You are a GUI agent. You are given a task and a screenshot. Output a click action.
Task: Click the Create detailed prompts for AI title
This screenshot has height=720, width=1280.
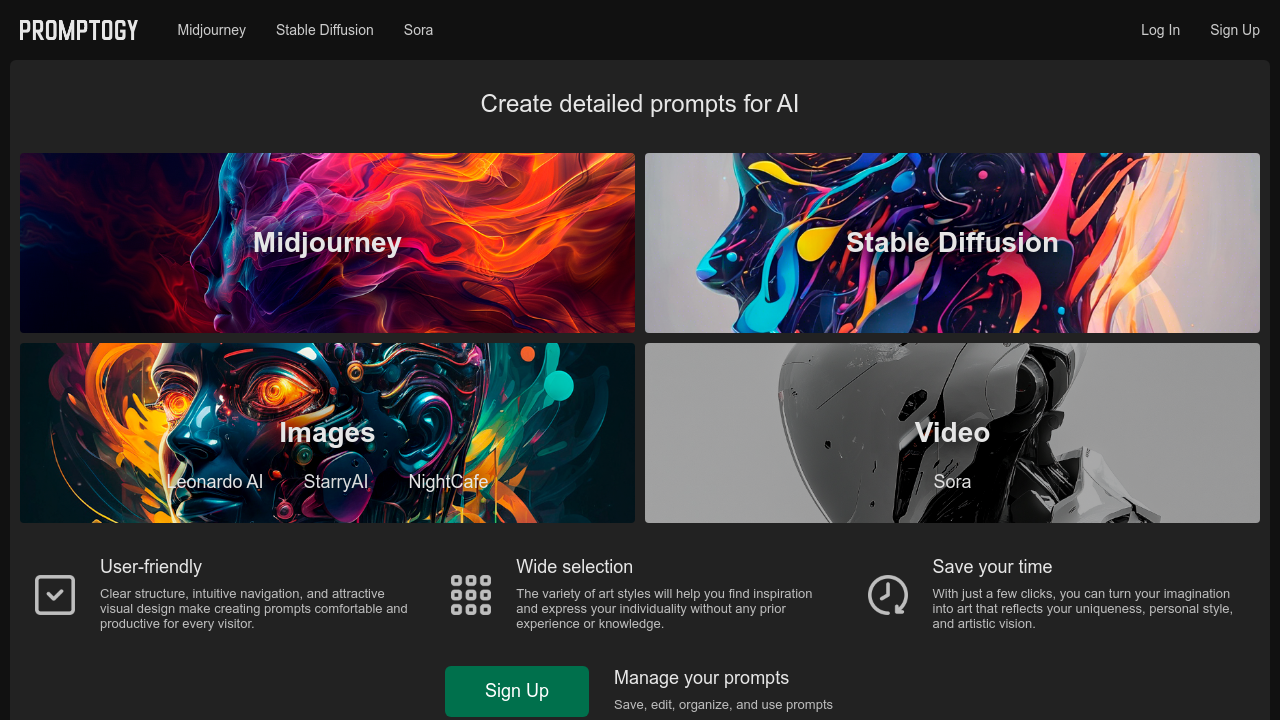[640, 104]
